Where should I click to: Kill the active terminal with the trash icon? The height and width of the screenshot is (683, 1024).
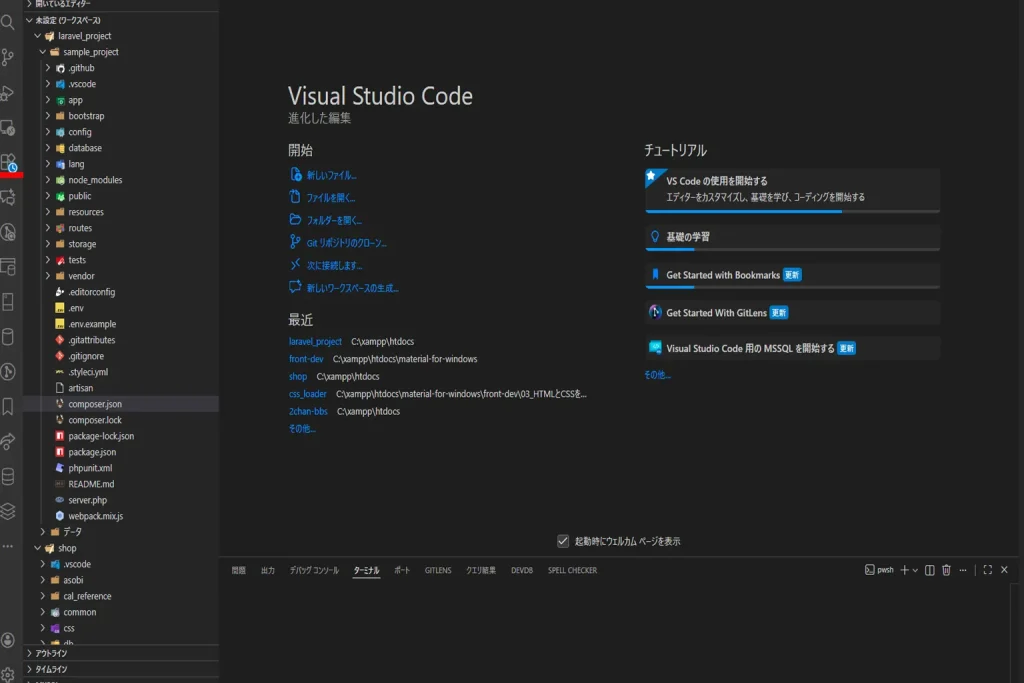click(946, 570)
